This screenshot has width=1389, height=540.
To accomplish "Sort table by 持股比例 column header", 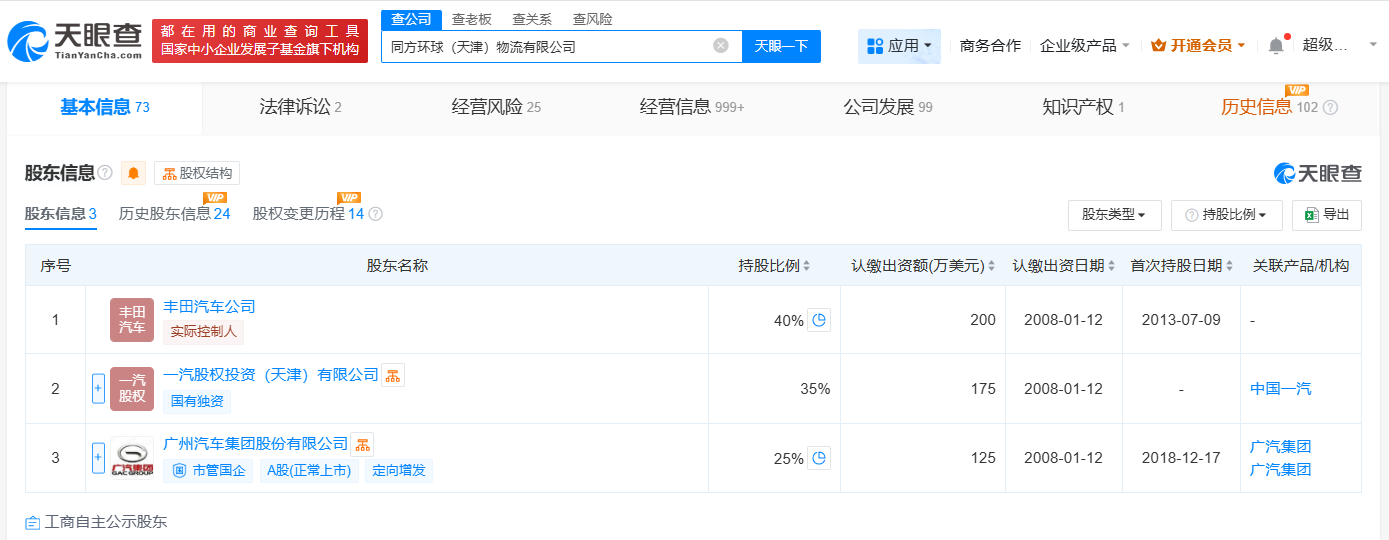I will (x=774, y=266).
